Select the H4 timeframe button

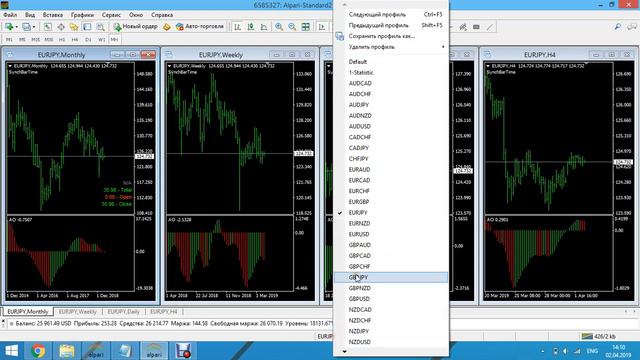coord(75,40)
